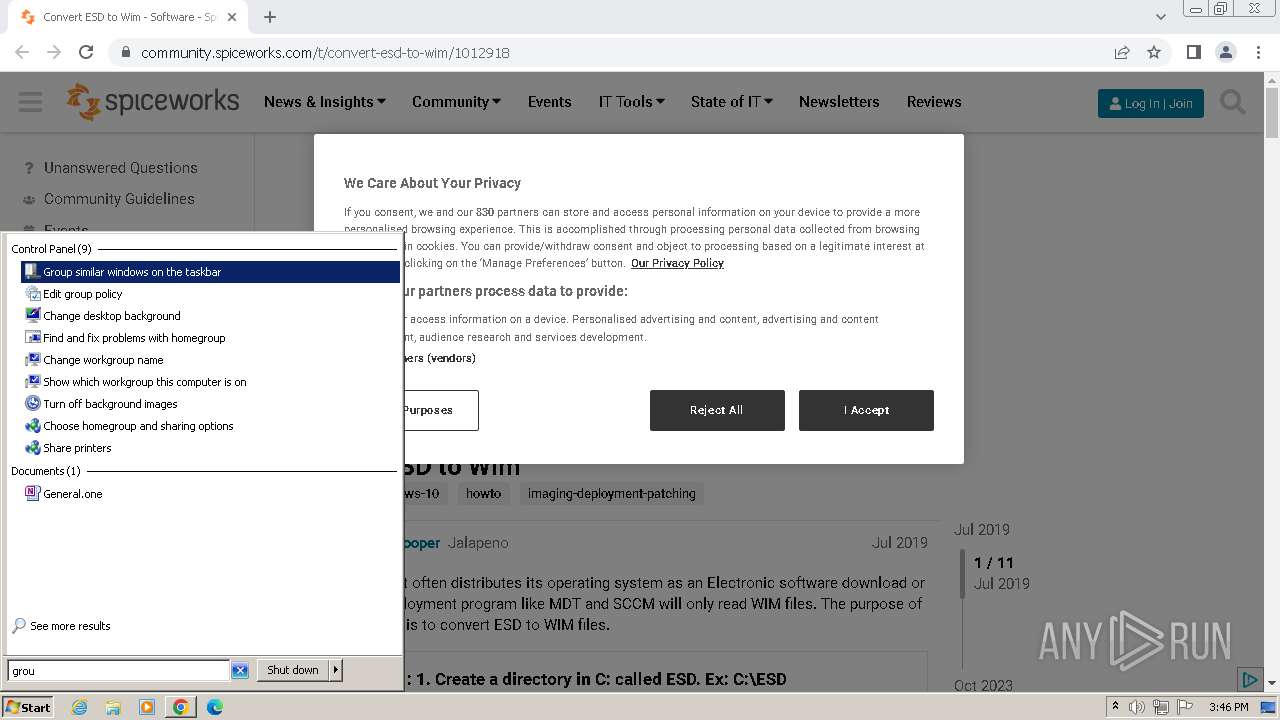This screenshot has height=720, width=1280.
Task: Clear the Start menu search text
Action: point(240,671)
